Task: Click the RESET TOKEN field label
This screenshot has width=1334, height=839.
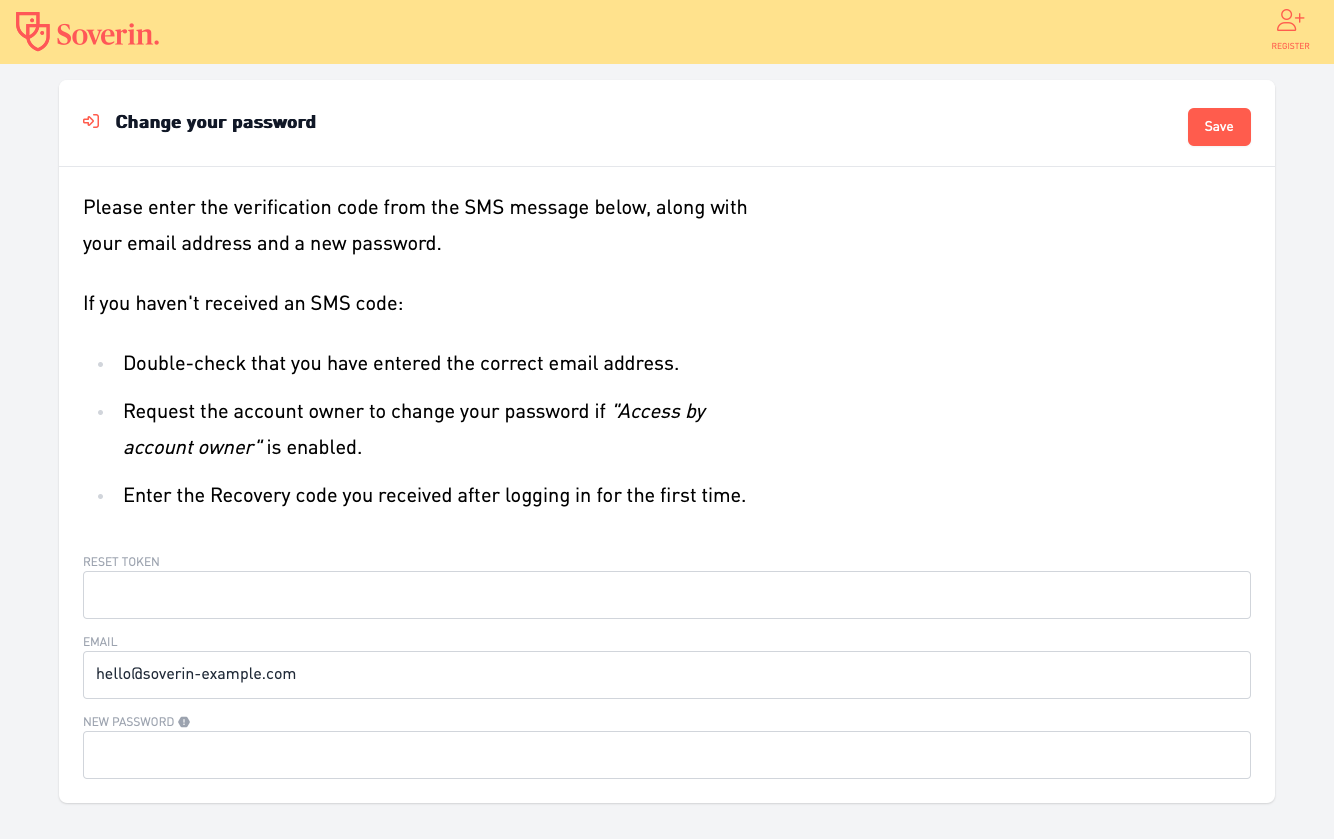Action: tap(121, 562)
